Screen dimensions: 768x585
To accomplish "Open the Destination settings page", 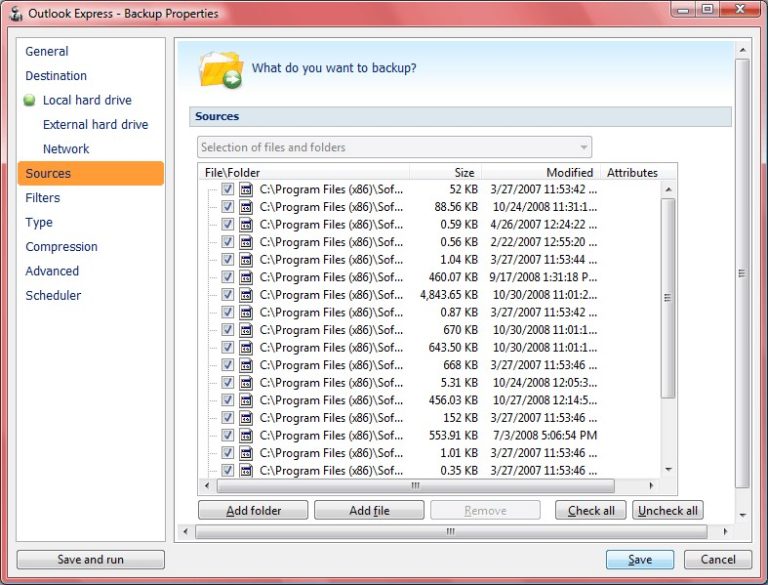I will click(x=56, y=76).
